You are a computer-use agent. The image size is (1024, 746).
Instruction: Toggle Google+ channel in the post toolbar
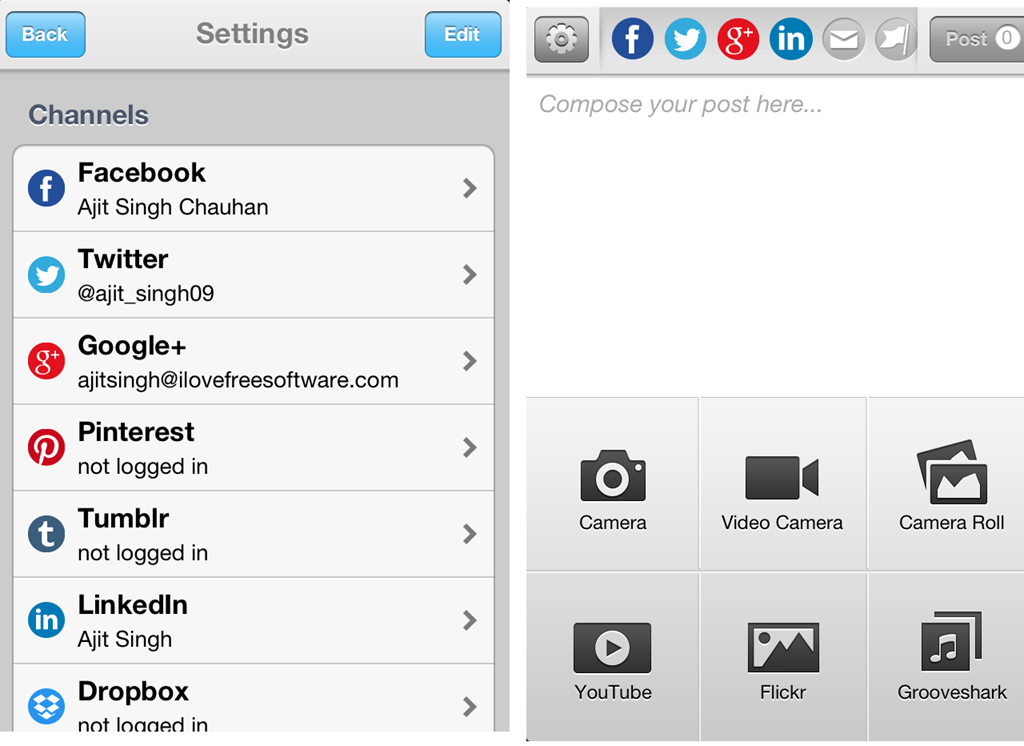738,39
